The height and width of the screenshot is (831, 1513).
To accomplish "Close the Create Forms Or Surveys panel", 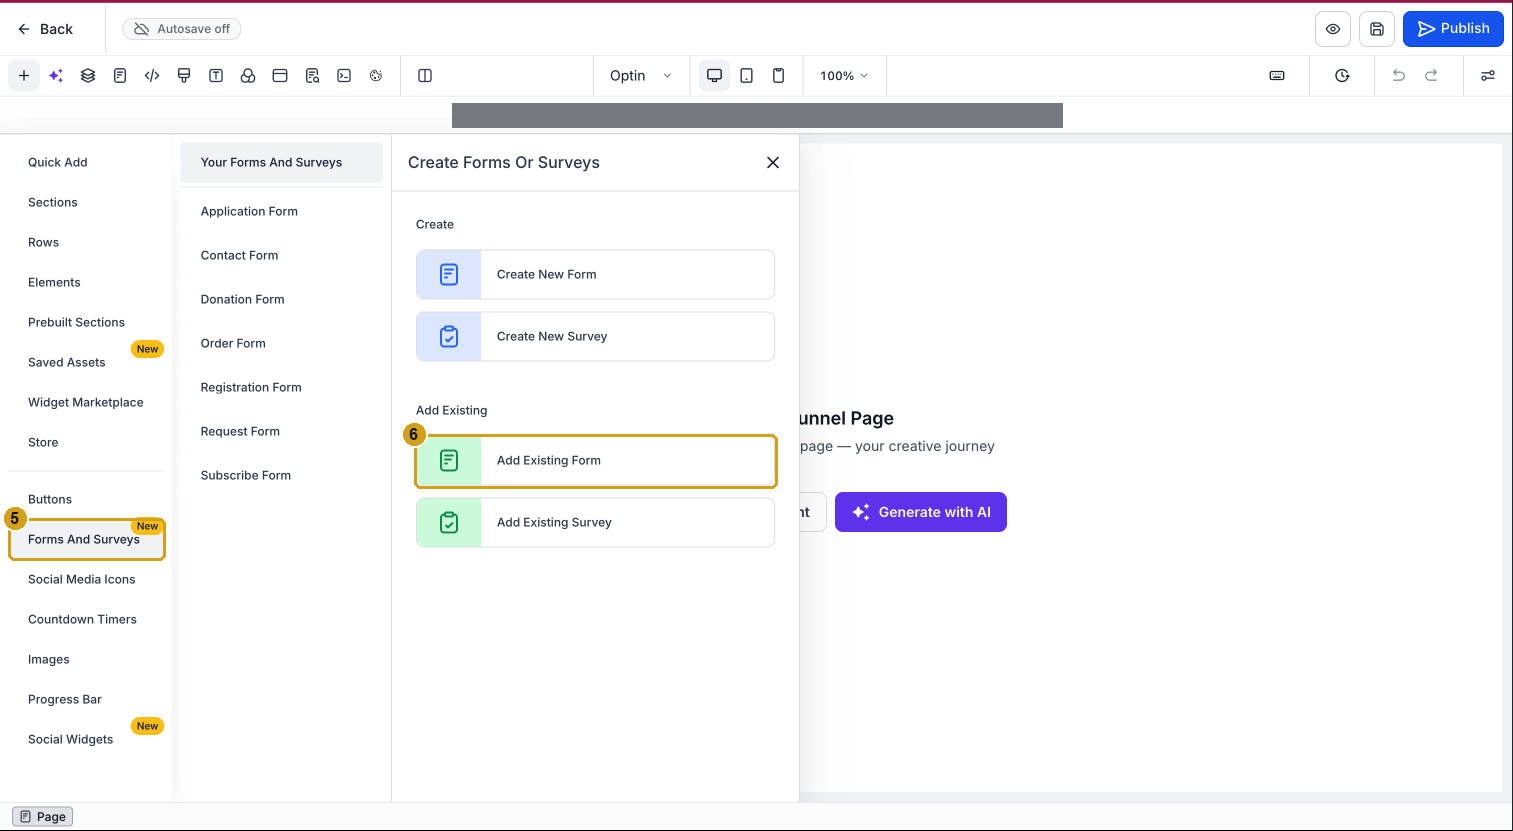I will 773,163.
